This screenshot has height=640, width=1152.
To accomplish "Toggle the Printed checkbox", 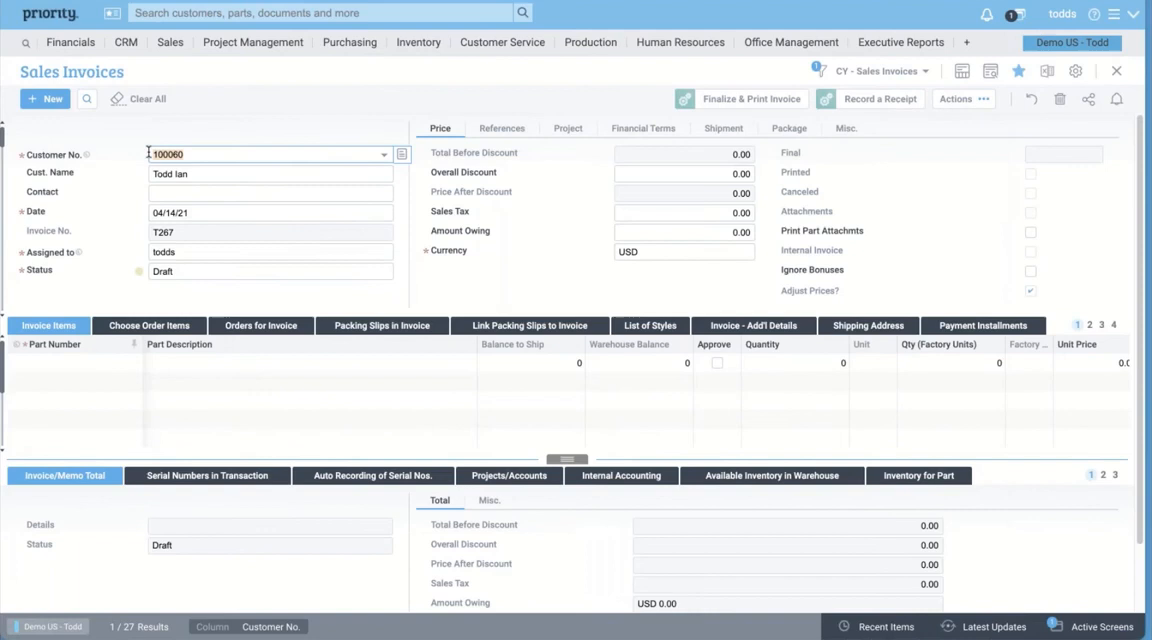I will 1031,173.
